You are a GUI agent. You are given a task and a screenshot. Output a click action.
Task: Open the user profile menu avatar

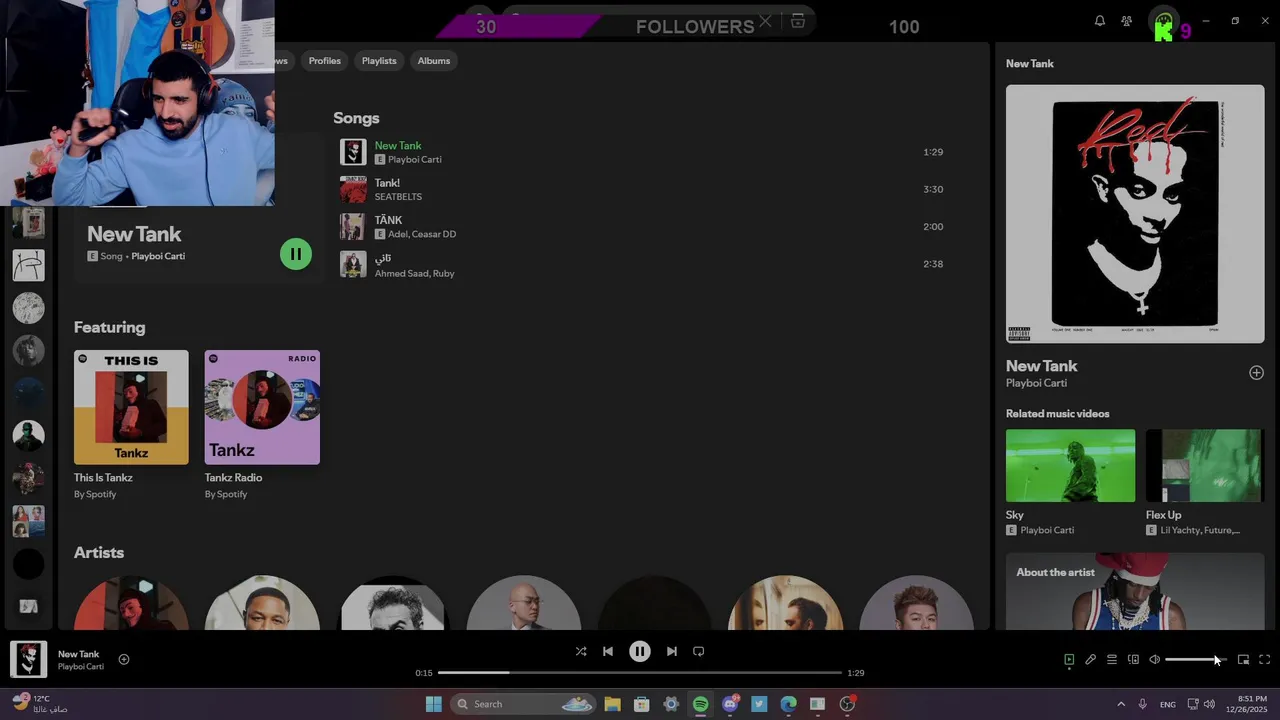point(1164,22)
